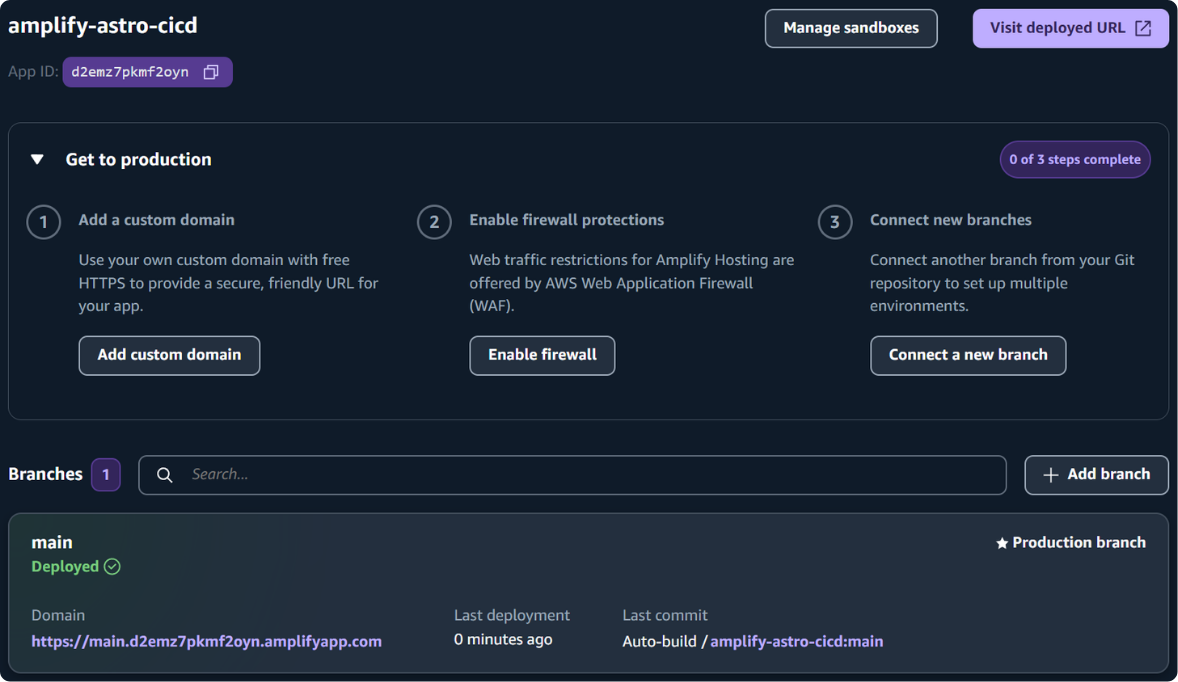This screenshot has height=682, width=1178.
Task: Click the plus icon on Add branch
Action: pos(1050,475)
